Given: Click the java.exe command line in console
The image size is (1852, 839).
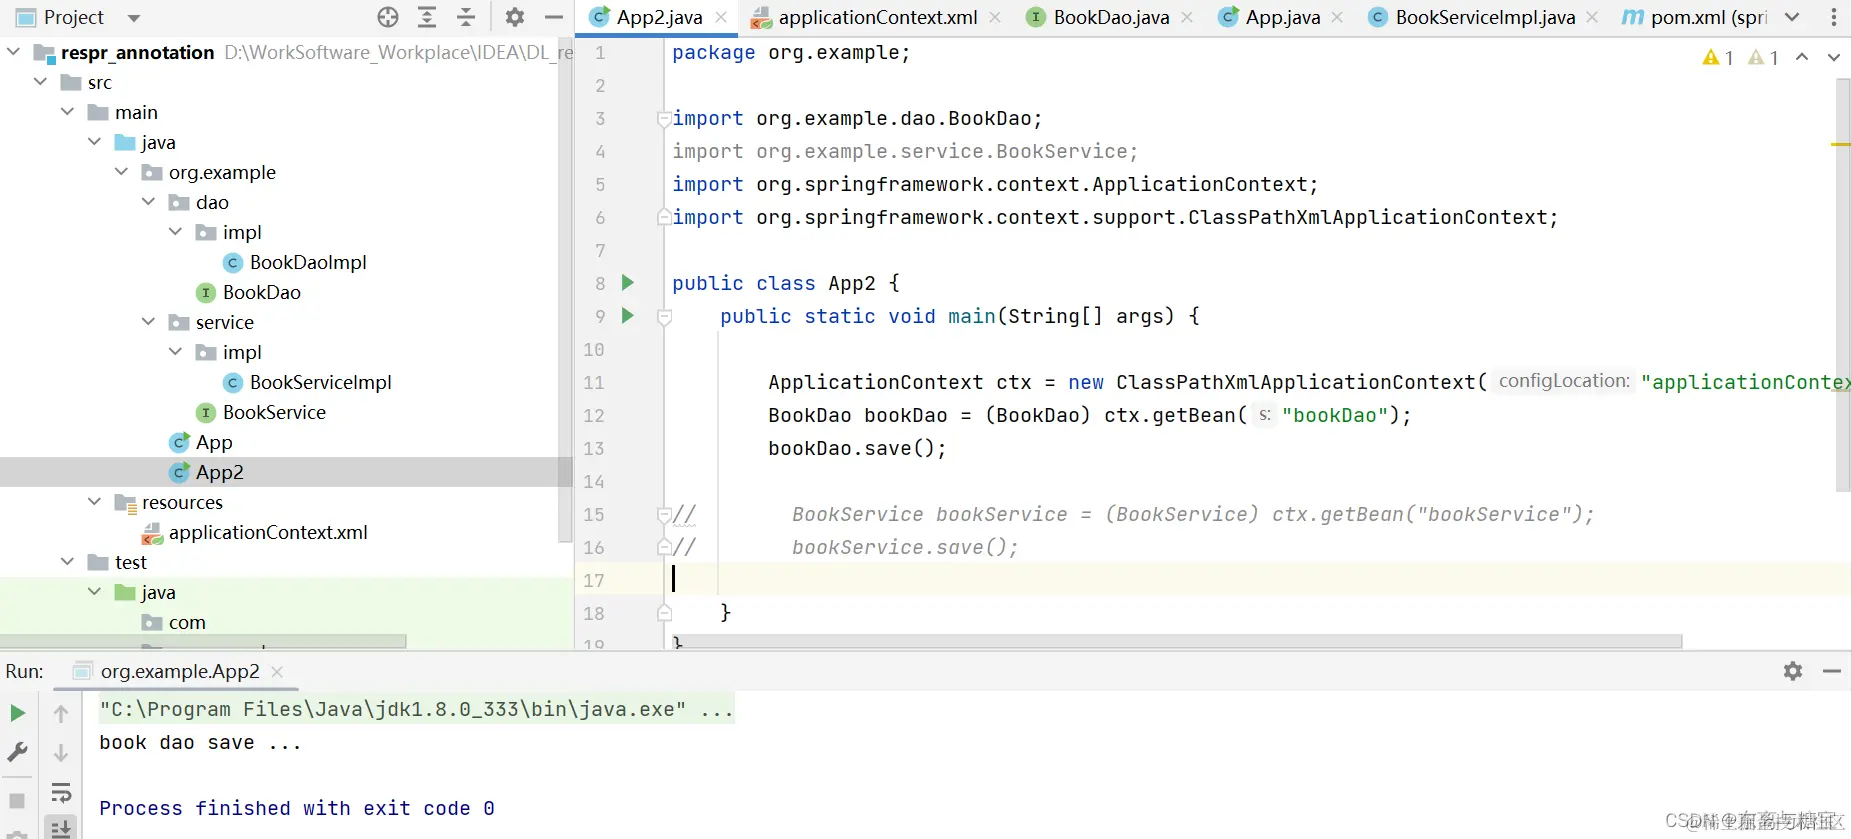Looking at the screenshot, I should pyautogui.click(x=416, y=709).
